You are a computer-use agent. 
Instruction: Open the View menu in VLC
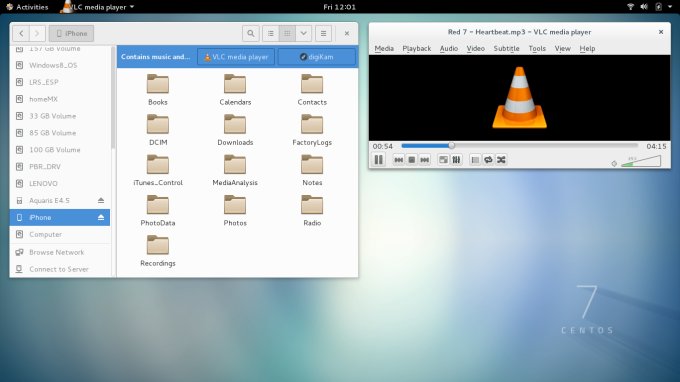click(x=562, y=49)
